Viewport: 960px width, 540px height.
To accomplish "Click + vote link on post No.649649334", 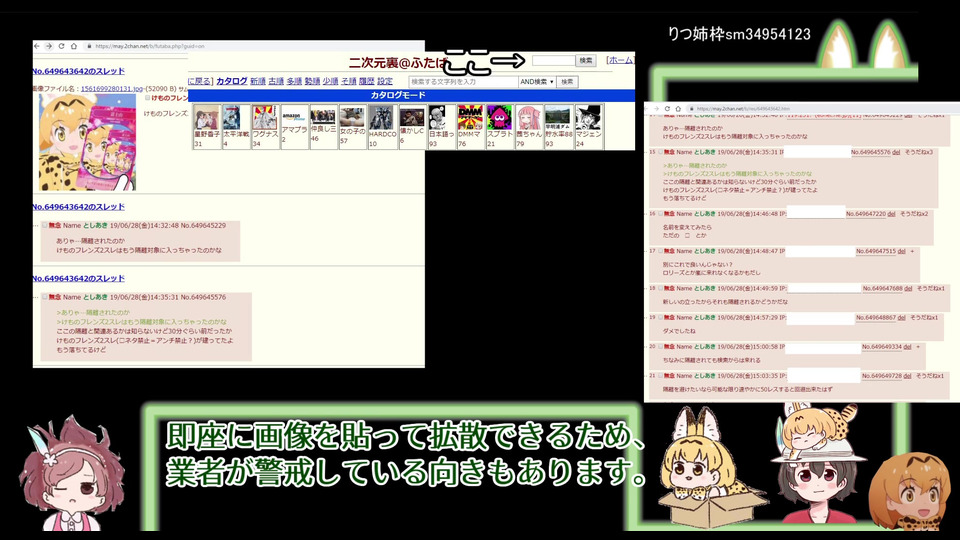I will [x=918, y=347].
